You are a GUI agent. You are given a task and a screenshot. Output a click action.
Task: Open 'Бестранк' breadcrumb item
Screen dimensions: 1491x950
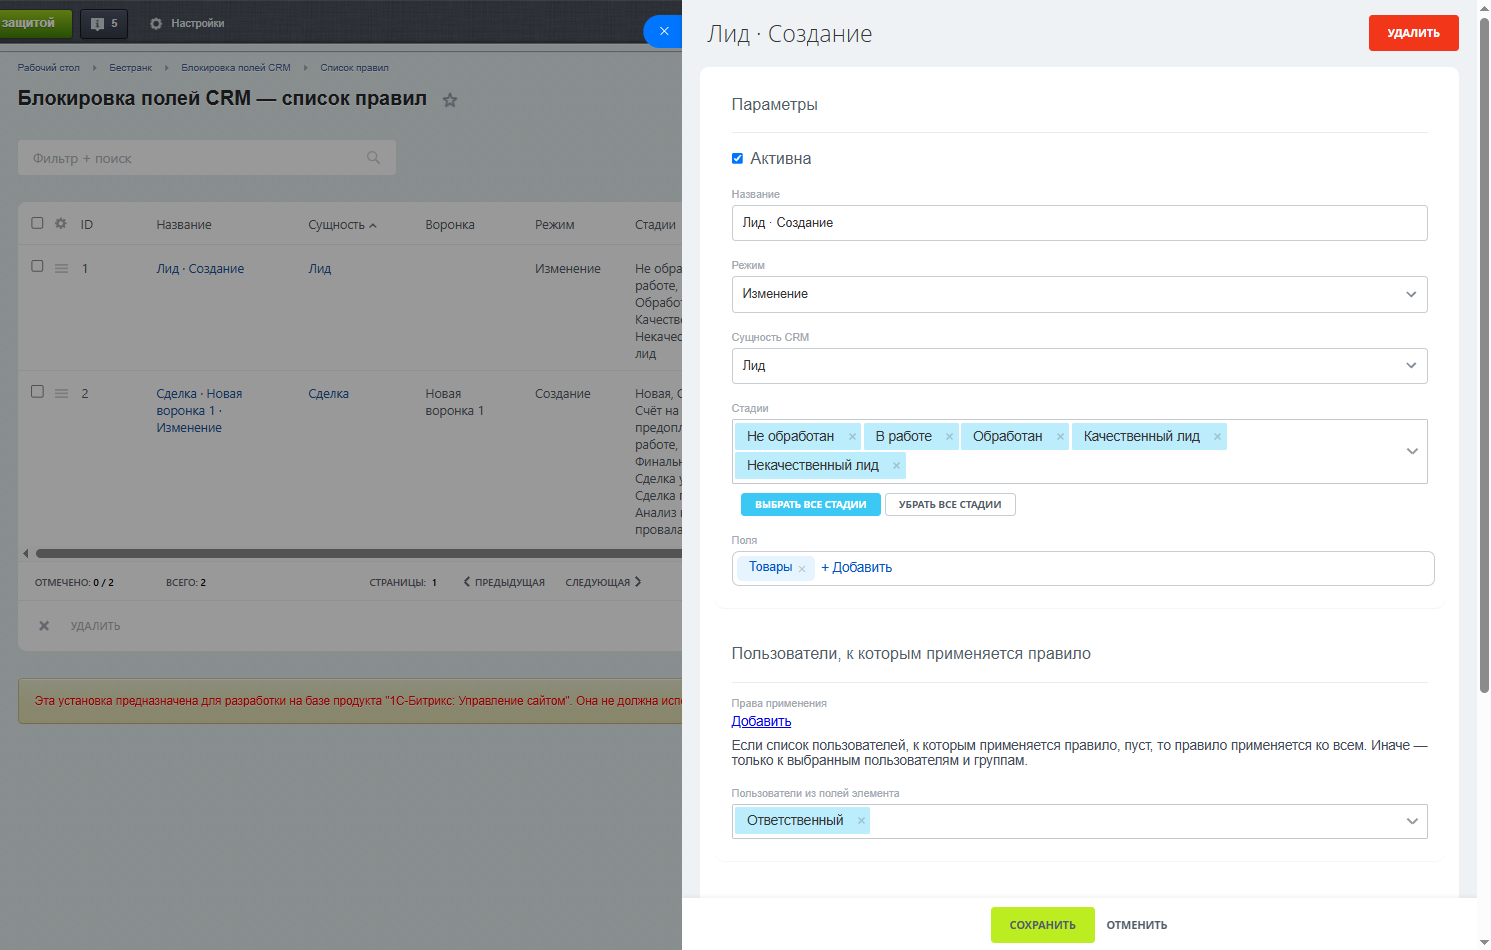[130, 68]
